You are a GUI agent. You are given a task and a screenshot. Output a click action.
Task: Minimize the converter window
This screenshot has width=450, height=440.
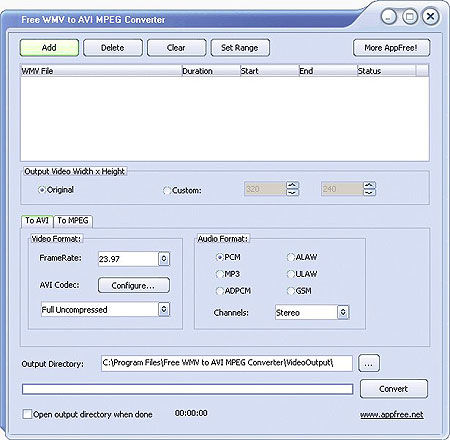click(x=389, y=16)
